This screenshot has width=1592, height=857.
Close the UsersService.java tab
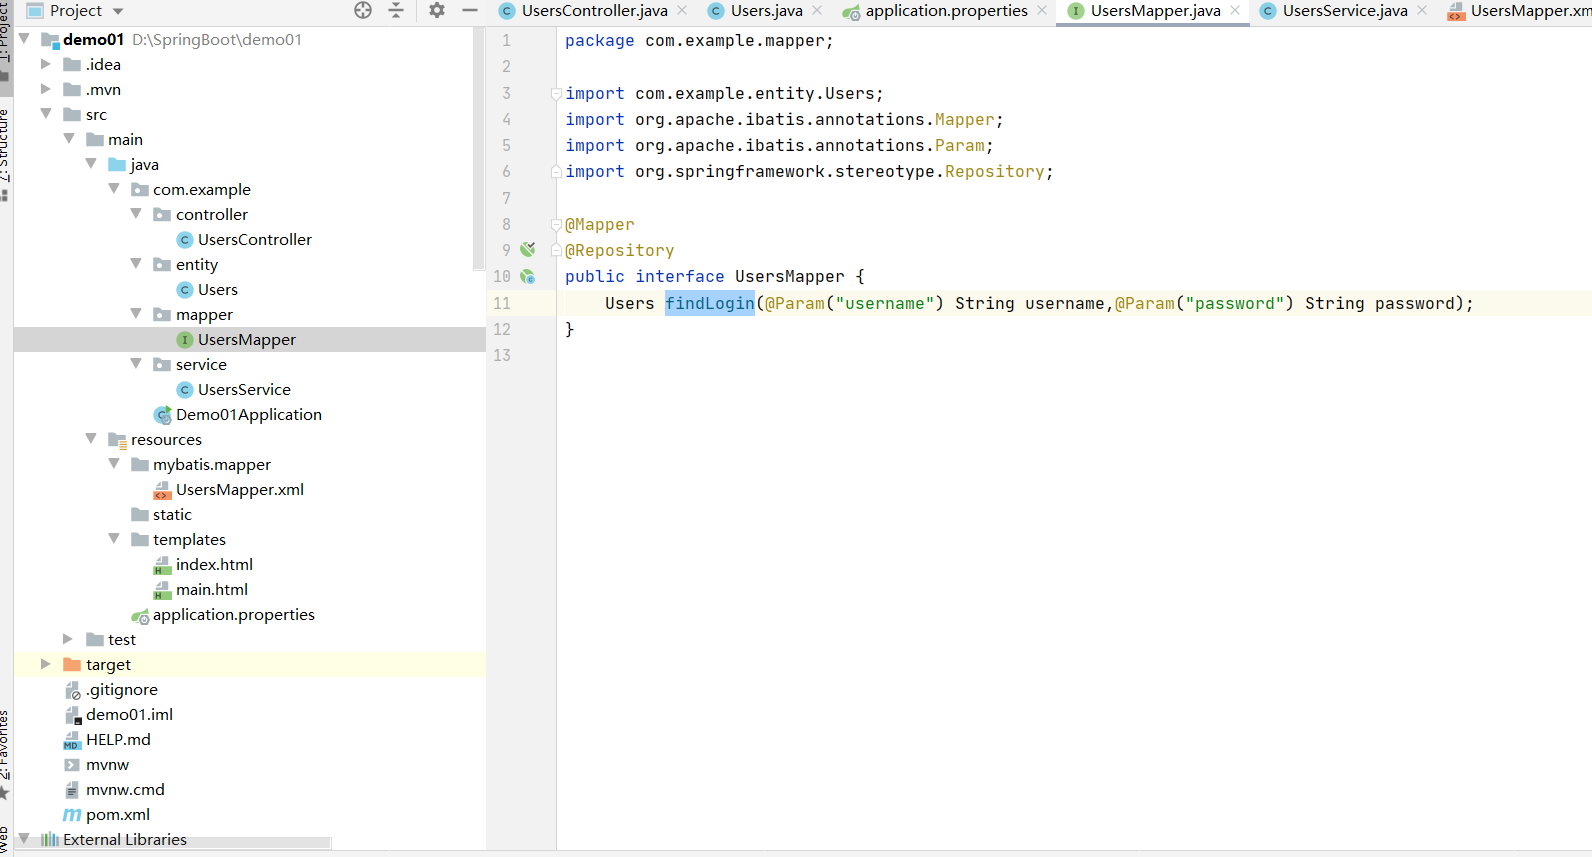tap(1422, 10)
